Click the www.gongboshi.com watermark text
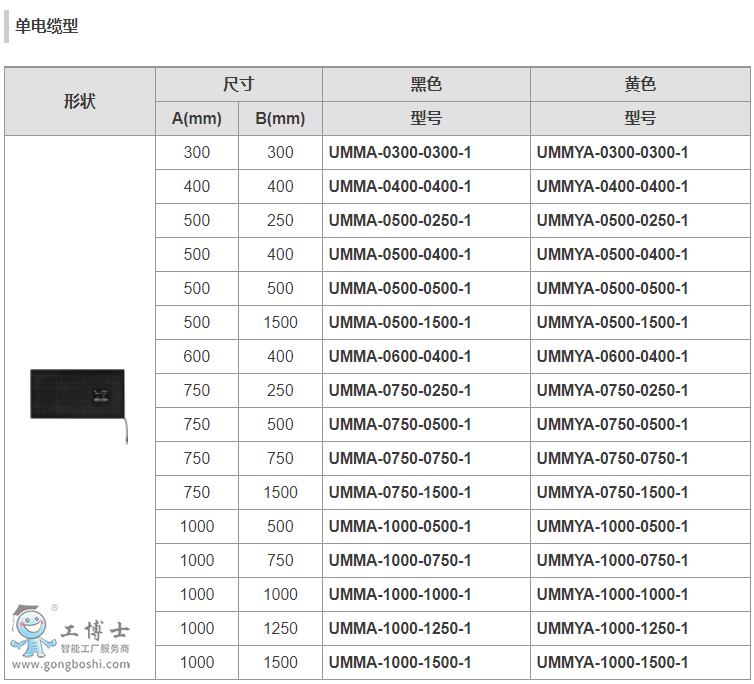The width and height of the screenshot is (754, 684). point(71,665)
